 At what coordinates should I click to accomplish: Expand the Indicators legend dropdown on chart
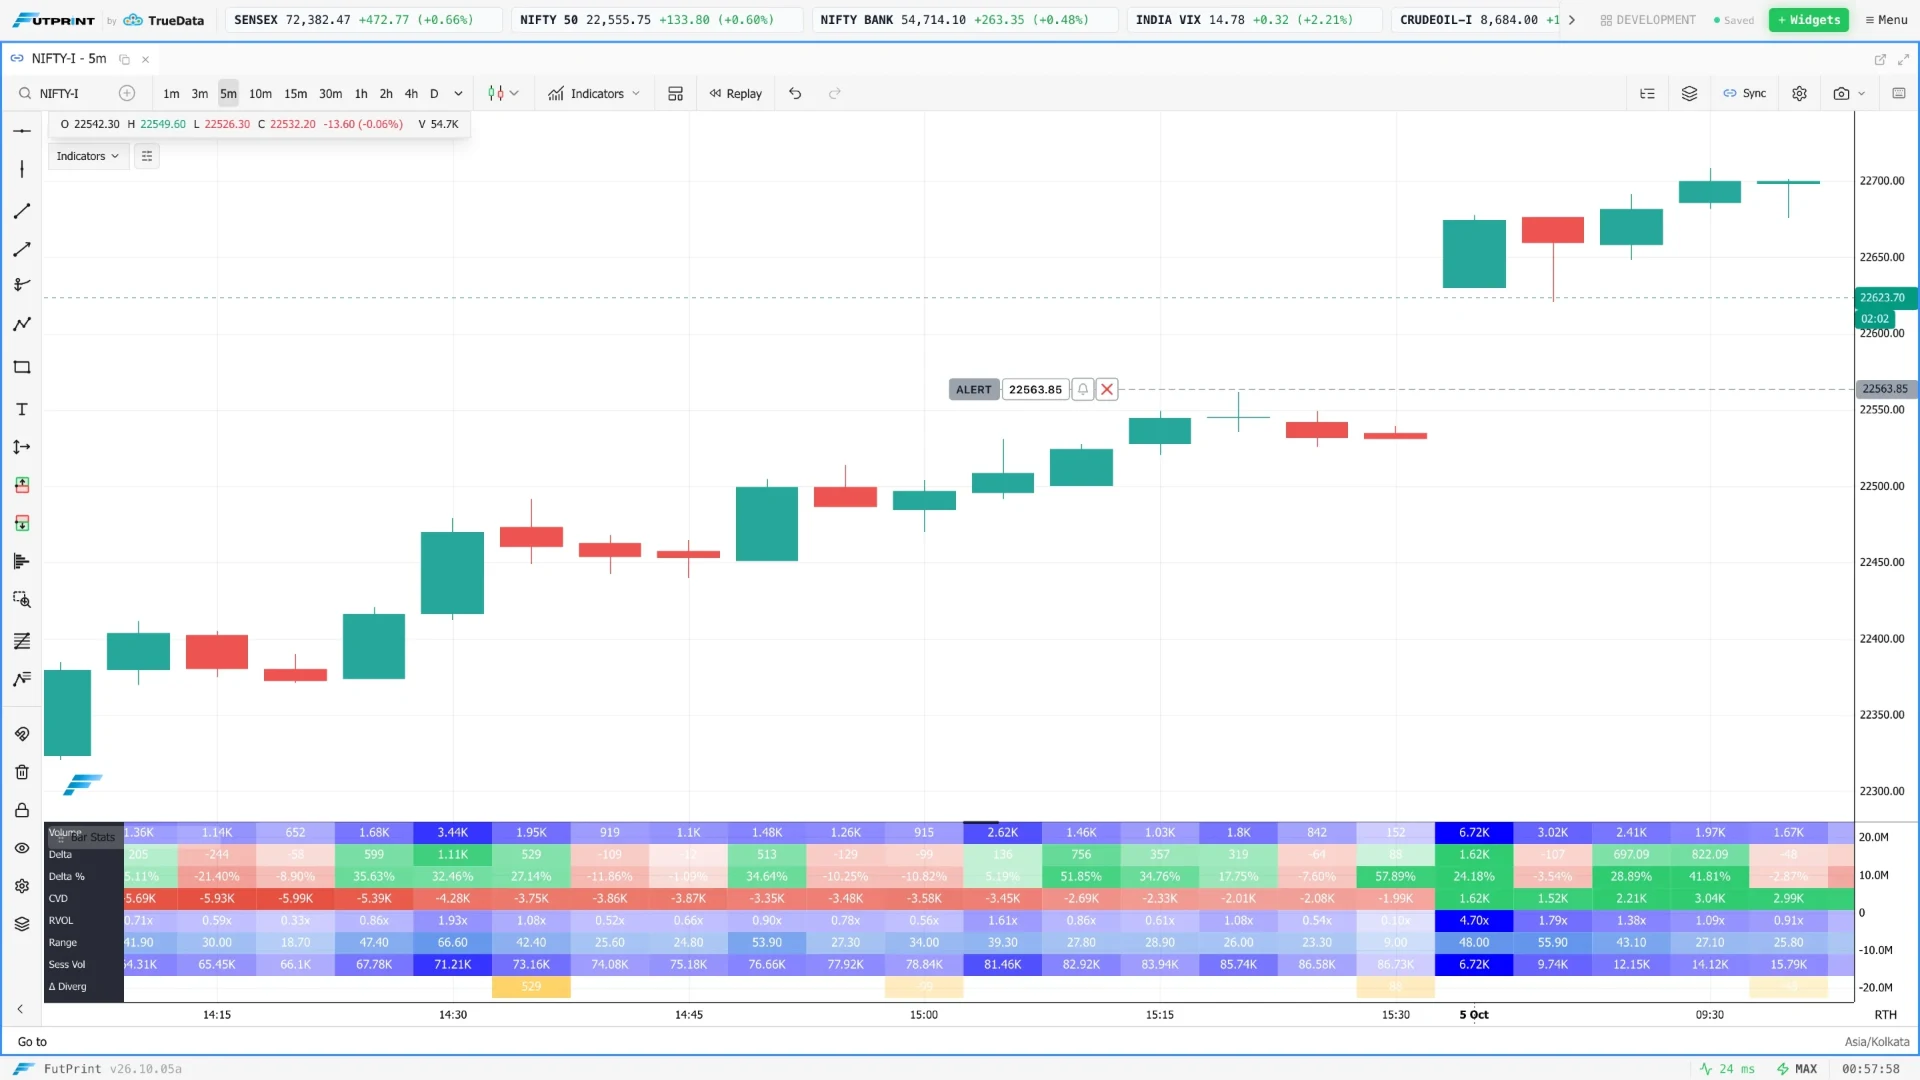point(88,156)
